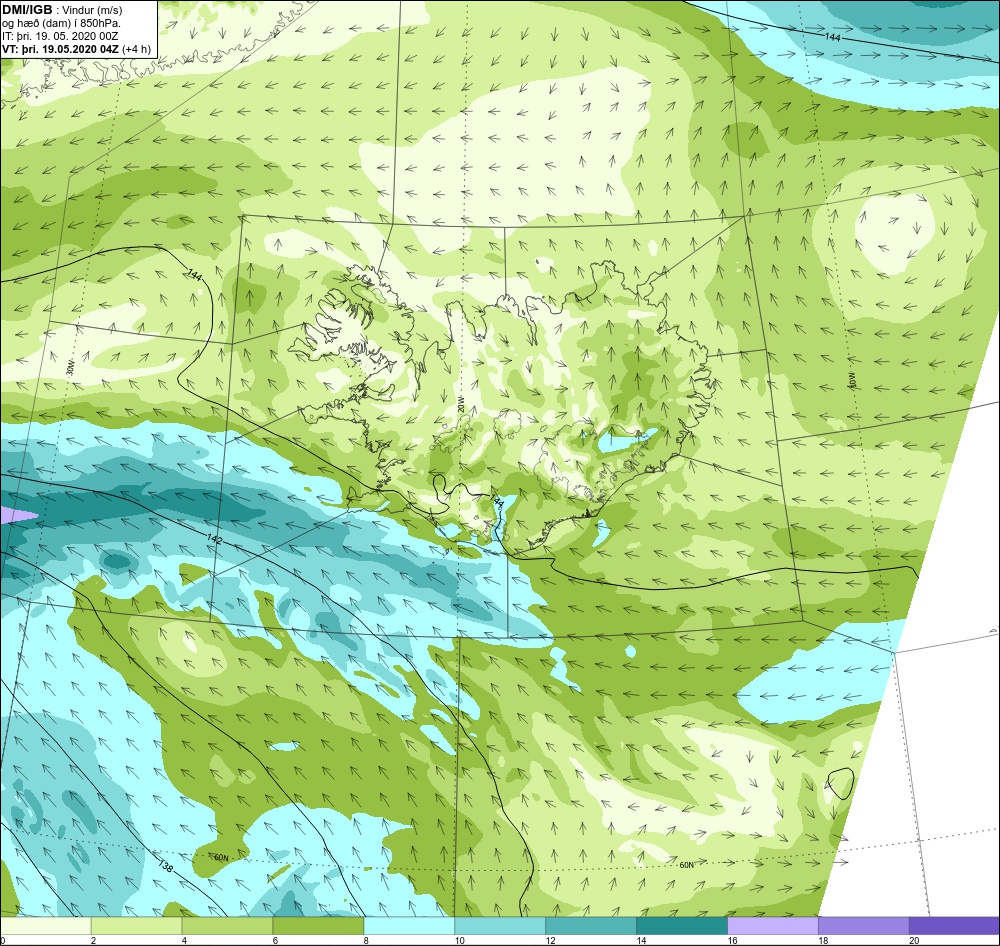
Task: Click the 16–18 m/s light purple legend swatch
Action: pos(773,925)
